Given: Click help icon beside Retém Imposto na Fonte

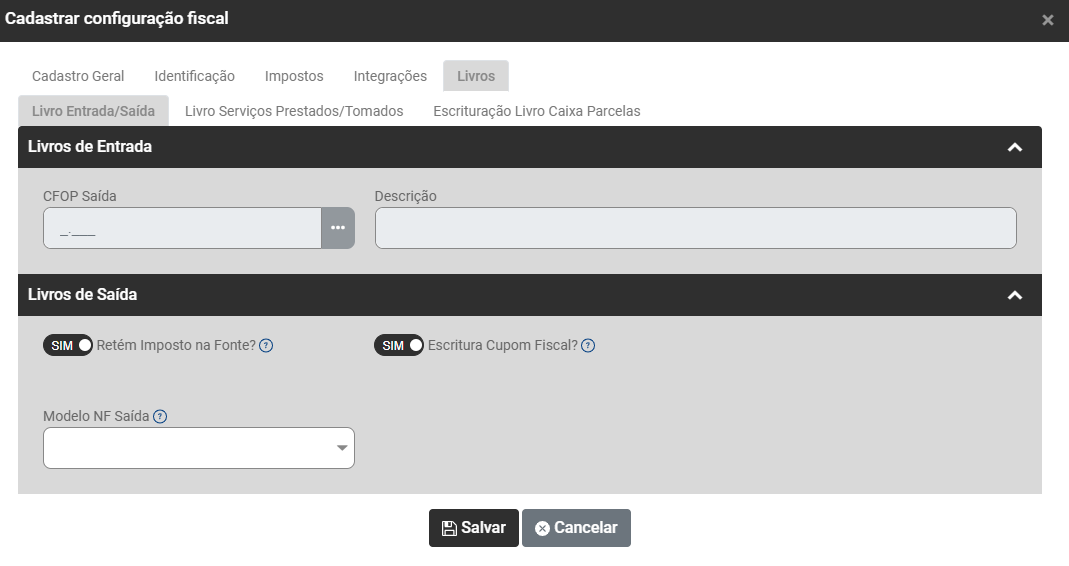Looking at the screenshot, I should pyautogui.click(x=266, y=346).
